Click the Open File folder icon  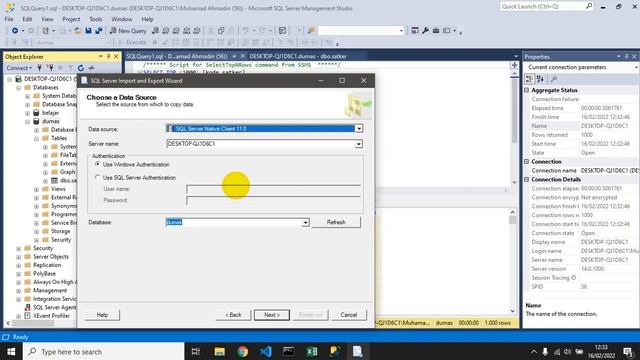pos(78,31)
